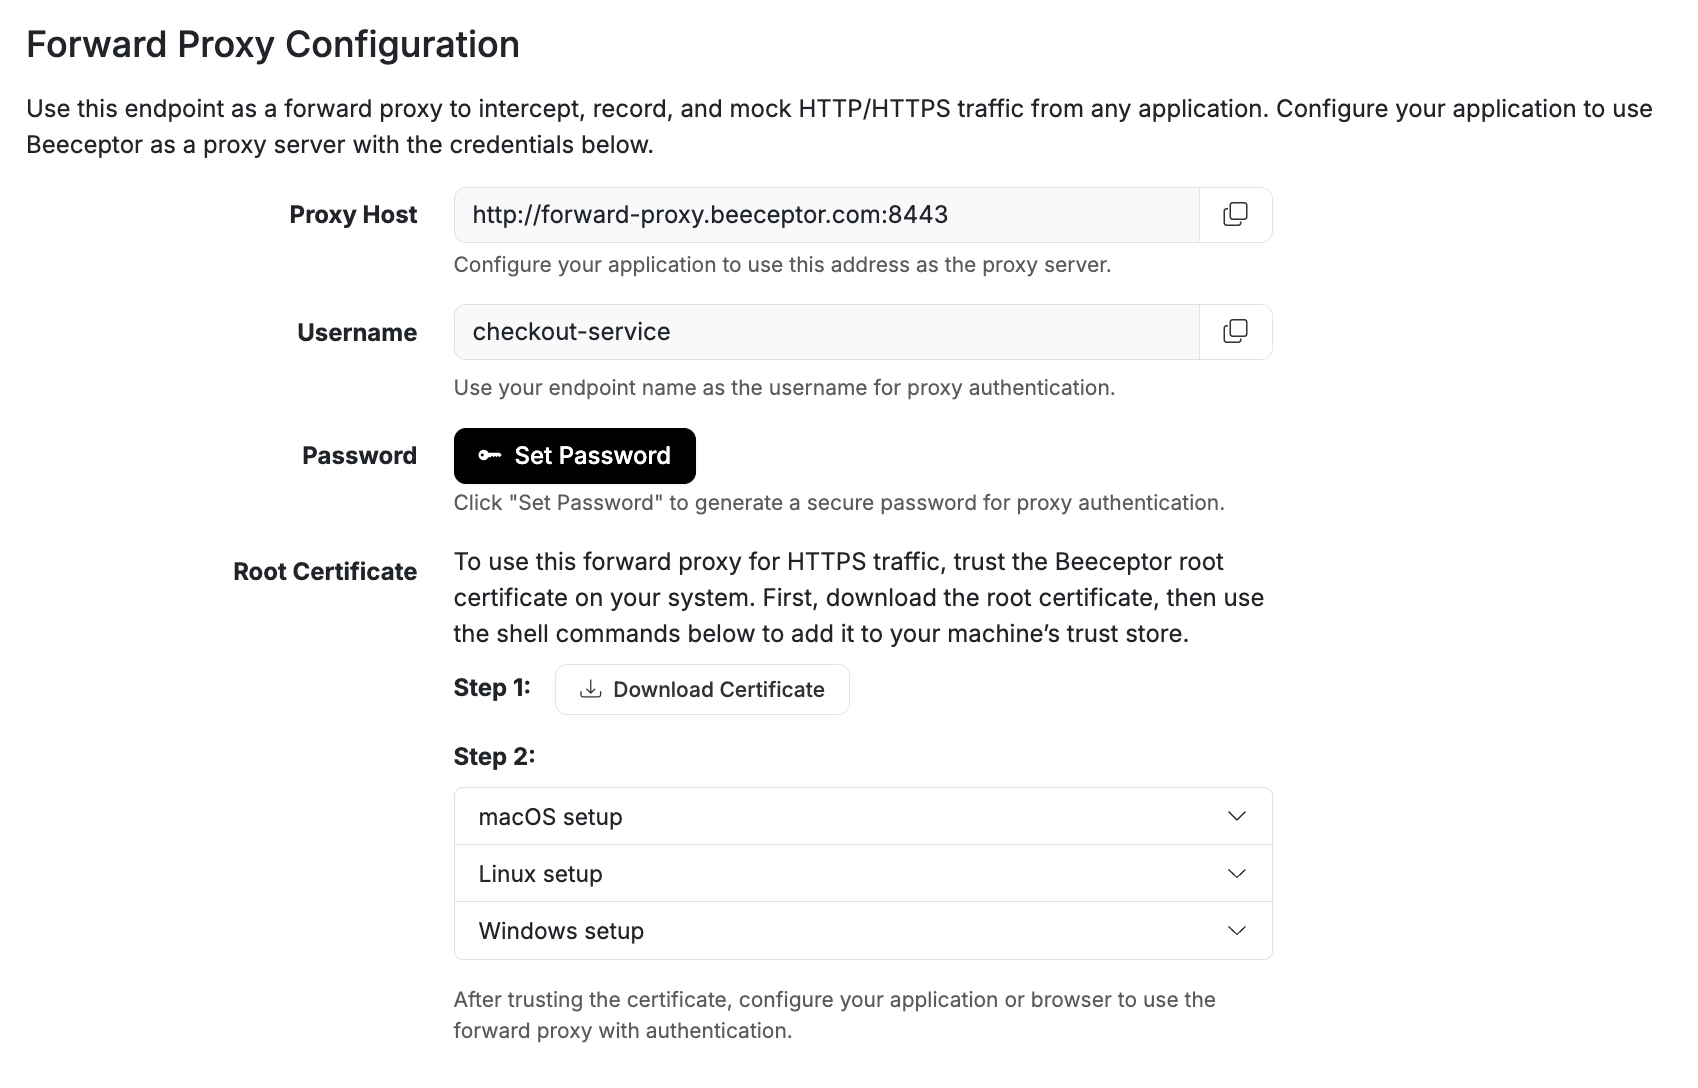Click the Step 1 label
Viewport: 1698px width, 1088px height.
(492, 688)
